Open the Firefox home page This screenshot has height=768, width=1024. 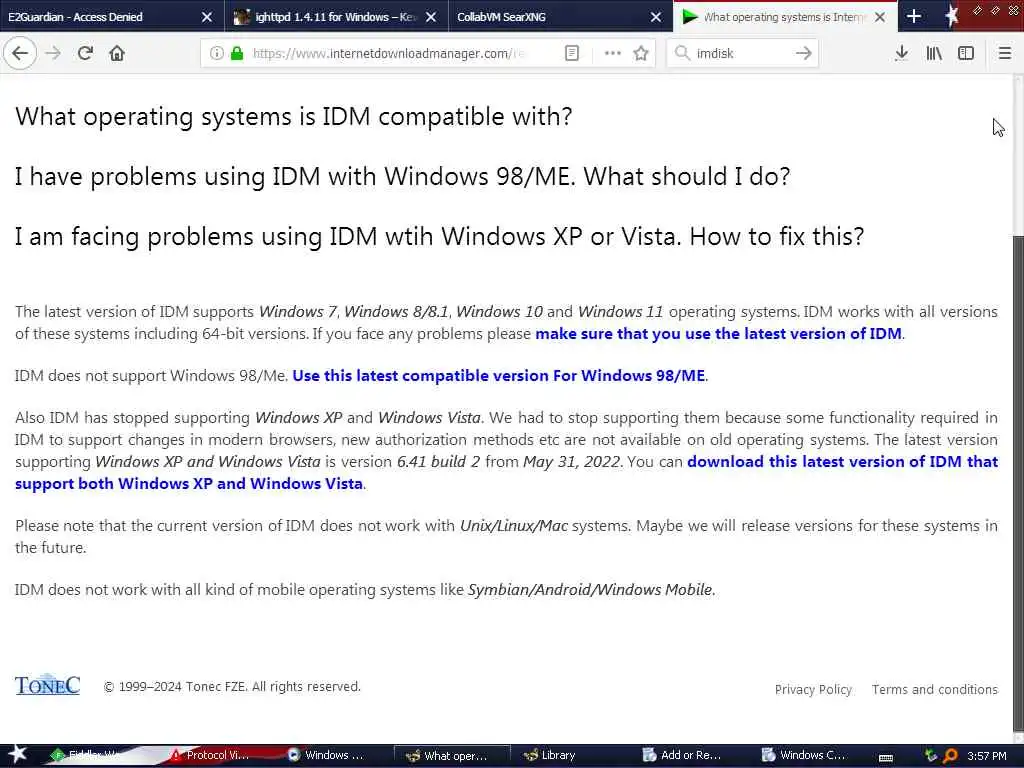click(x=117, y=53)
